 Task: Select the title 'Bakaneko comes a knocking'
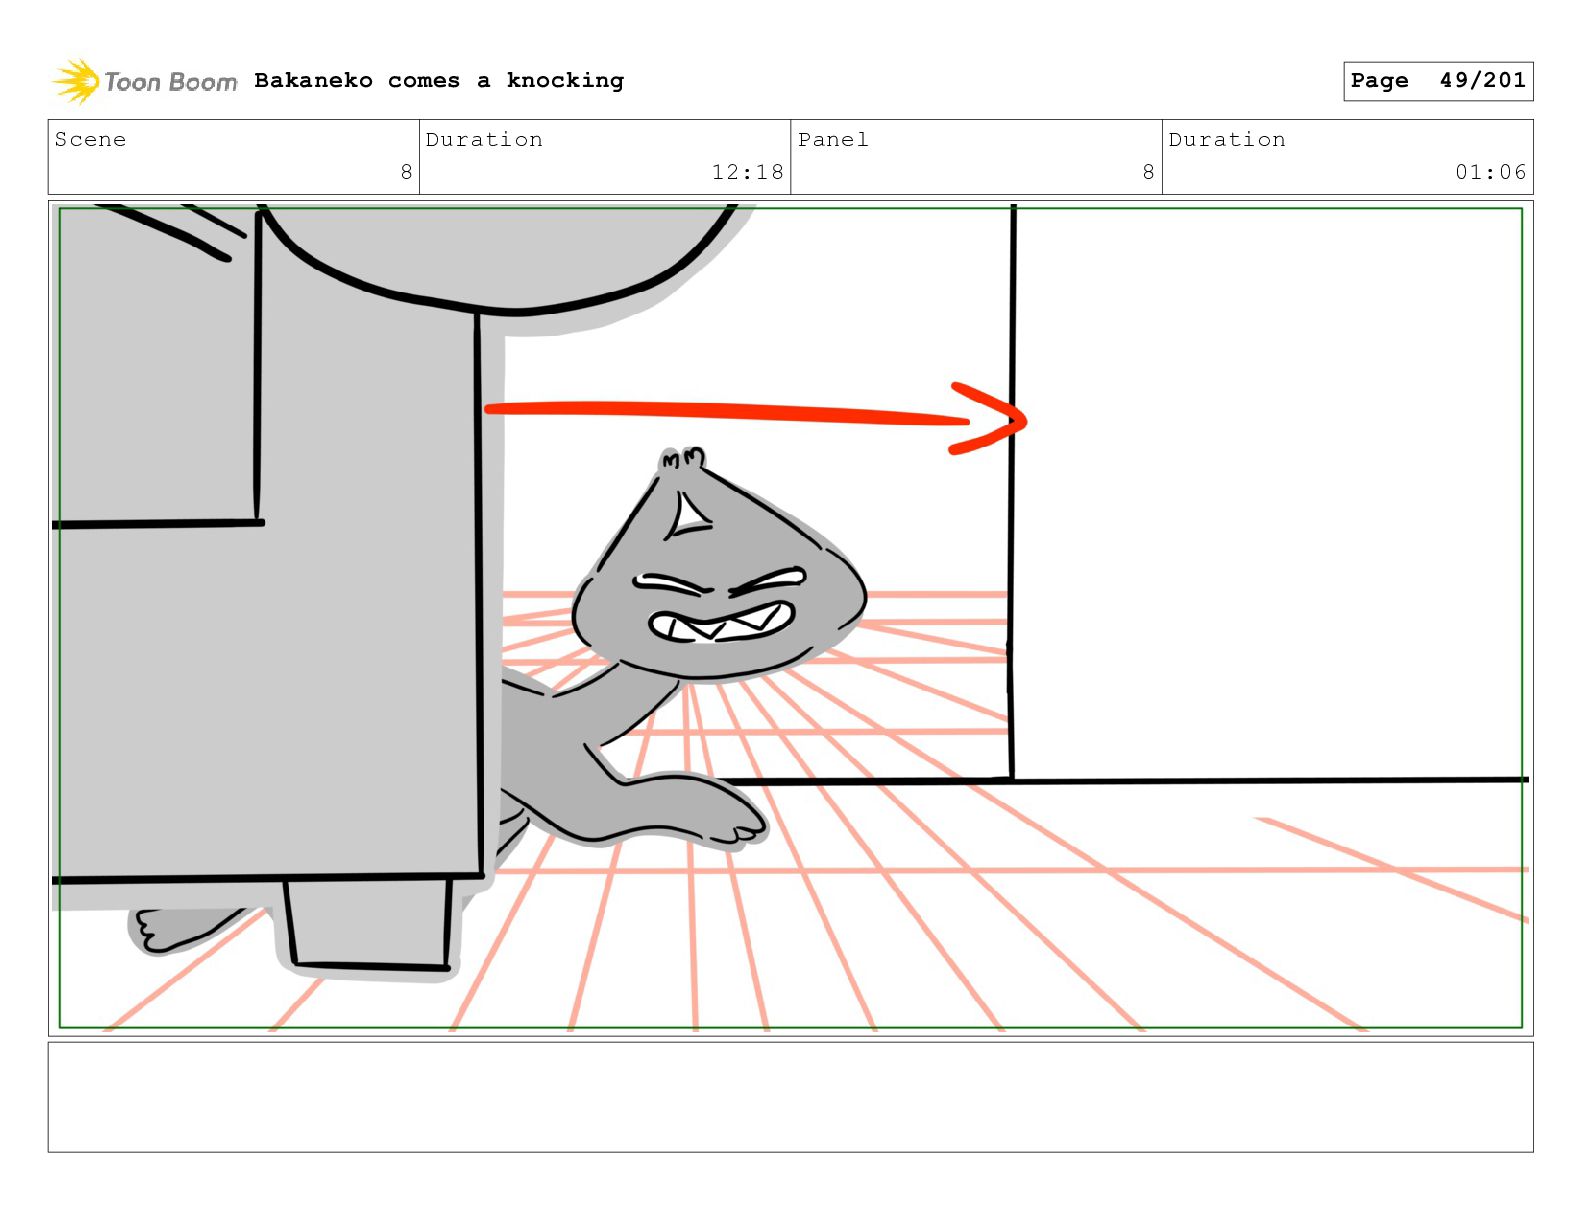coord(439,81)
